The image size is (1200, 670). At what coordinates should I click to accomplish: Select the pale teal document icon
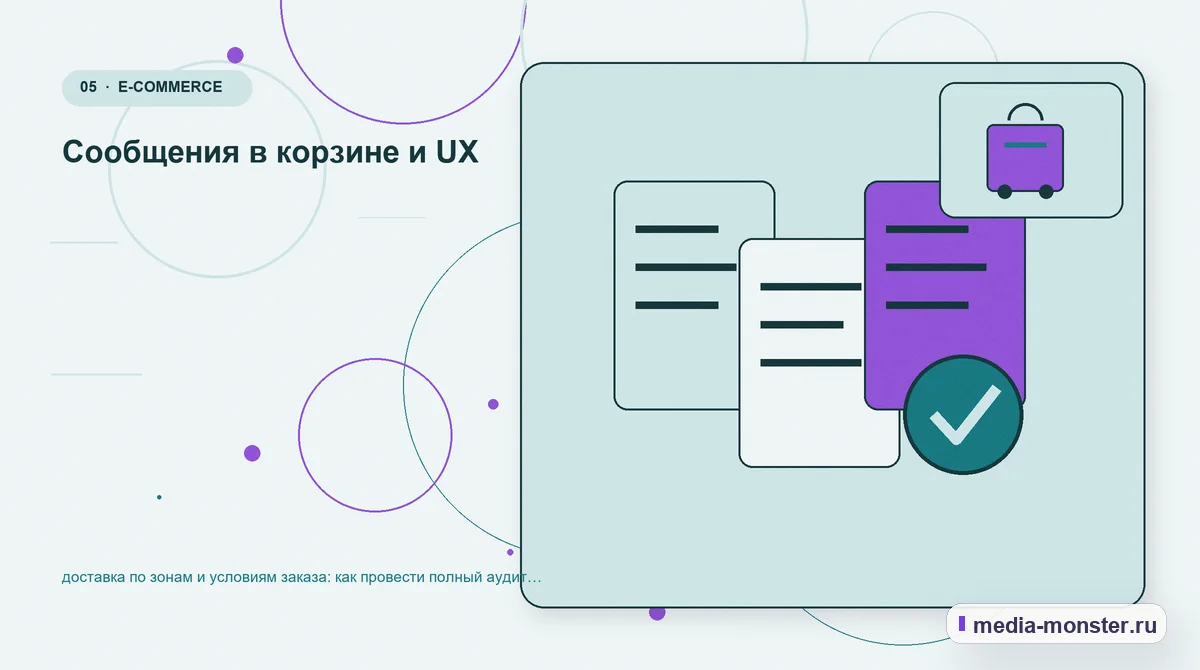point(694,295)
